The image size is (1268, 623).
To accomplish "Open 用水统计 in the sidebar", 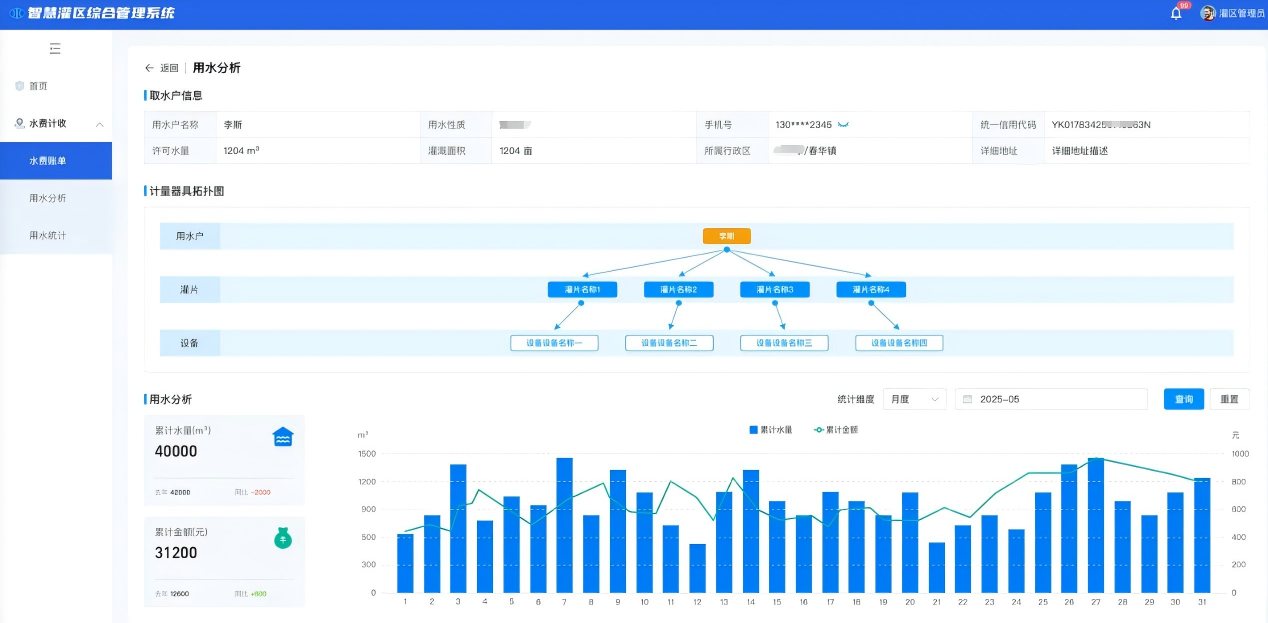I will tap(48, 235).
